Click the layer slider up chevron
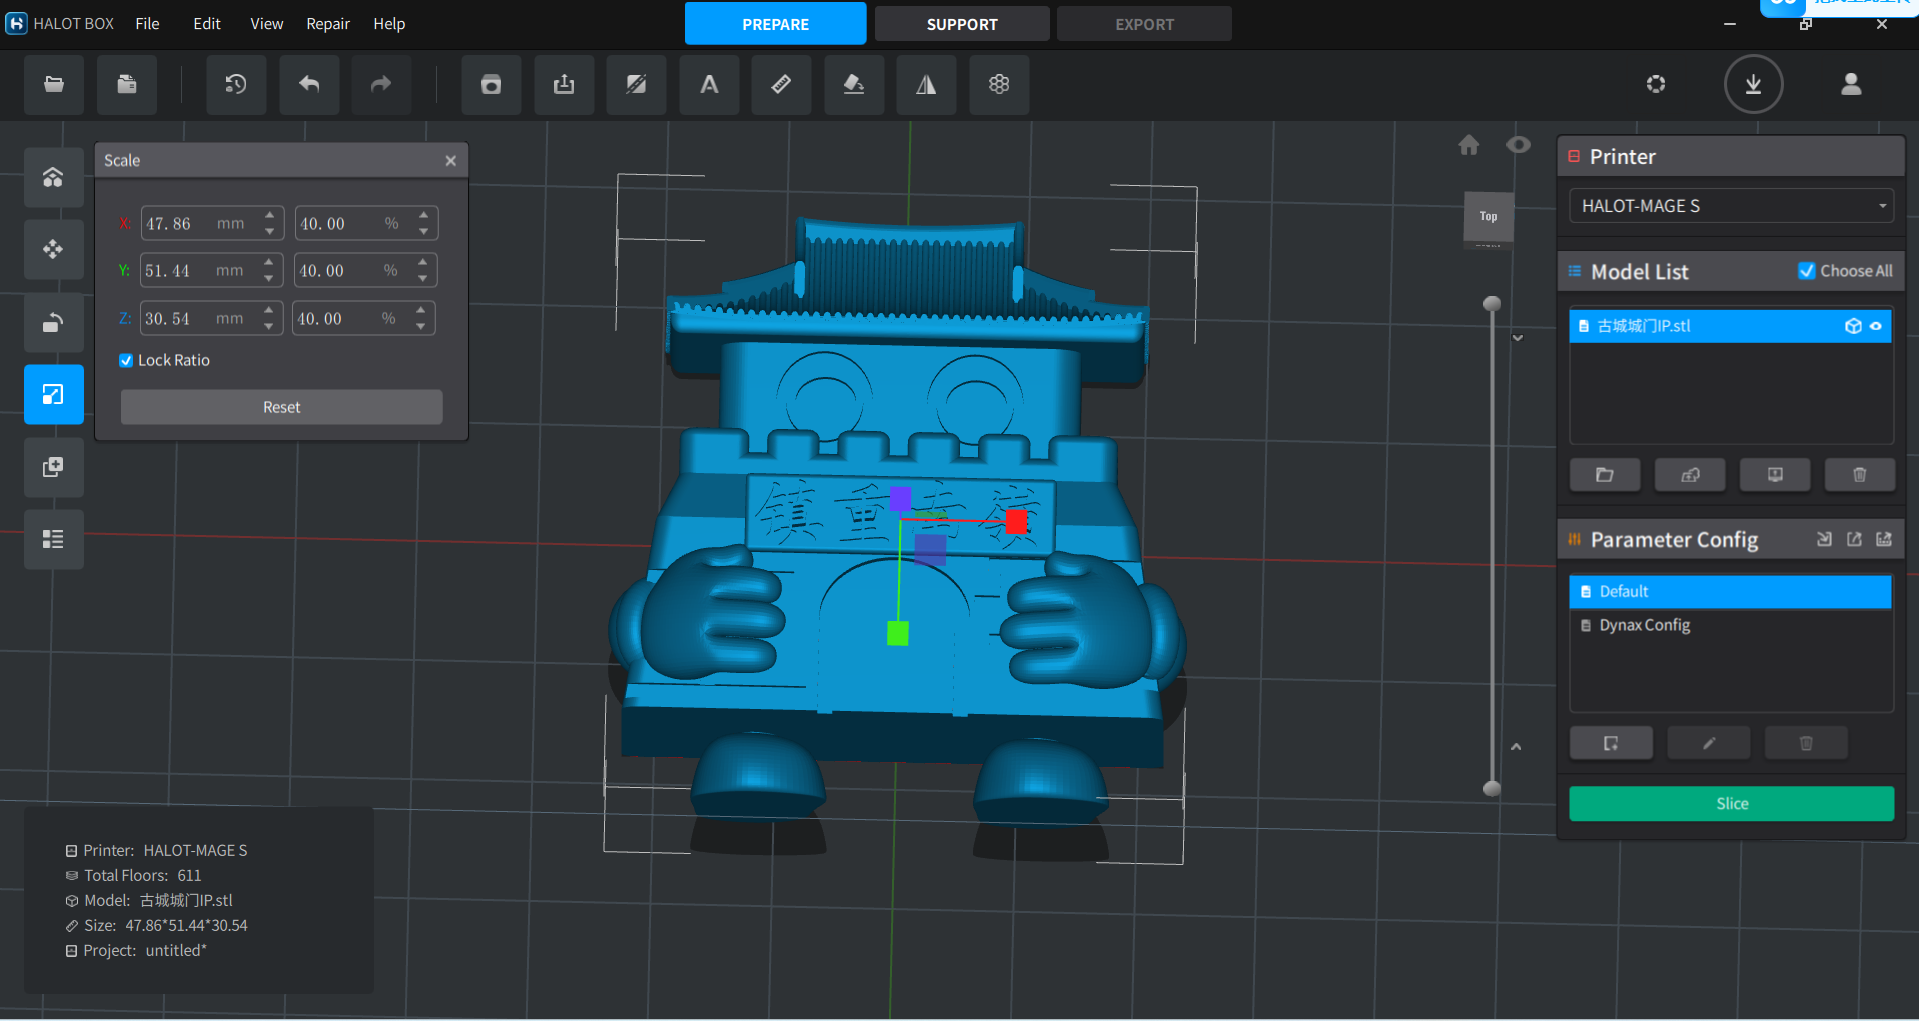The height and width of the screenshot is (1021, 1919). pos(1516,747)
